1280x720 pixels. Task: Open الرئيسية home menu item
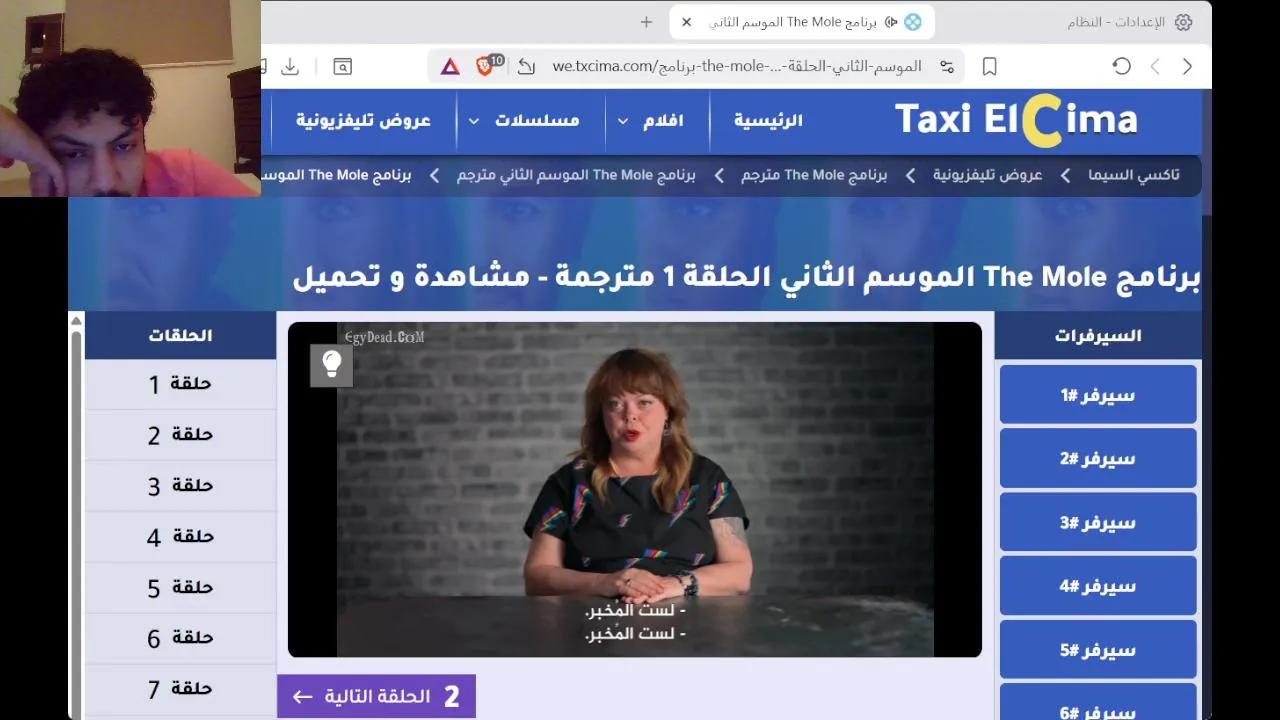click(x=768, y=120)
